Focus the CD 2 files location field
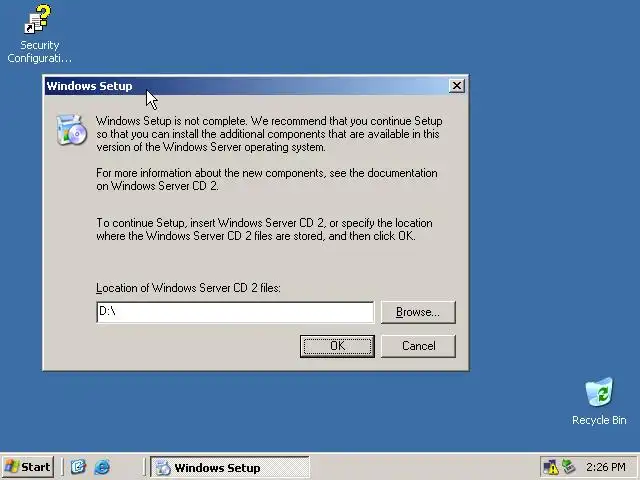This screenshot has height=480, width=640. (x=235, y=312)
